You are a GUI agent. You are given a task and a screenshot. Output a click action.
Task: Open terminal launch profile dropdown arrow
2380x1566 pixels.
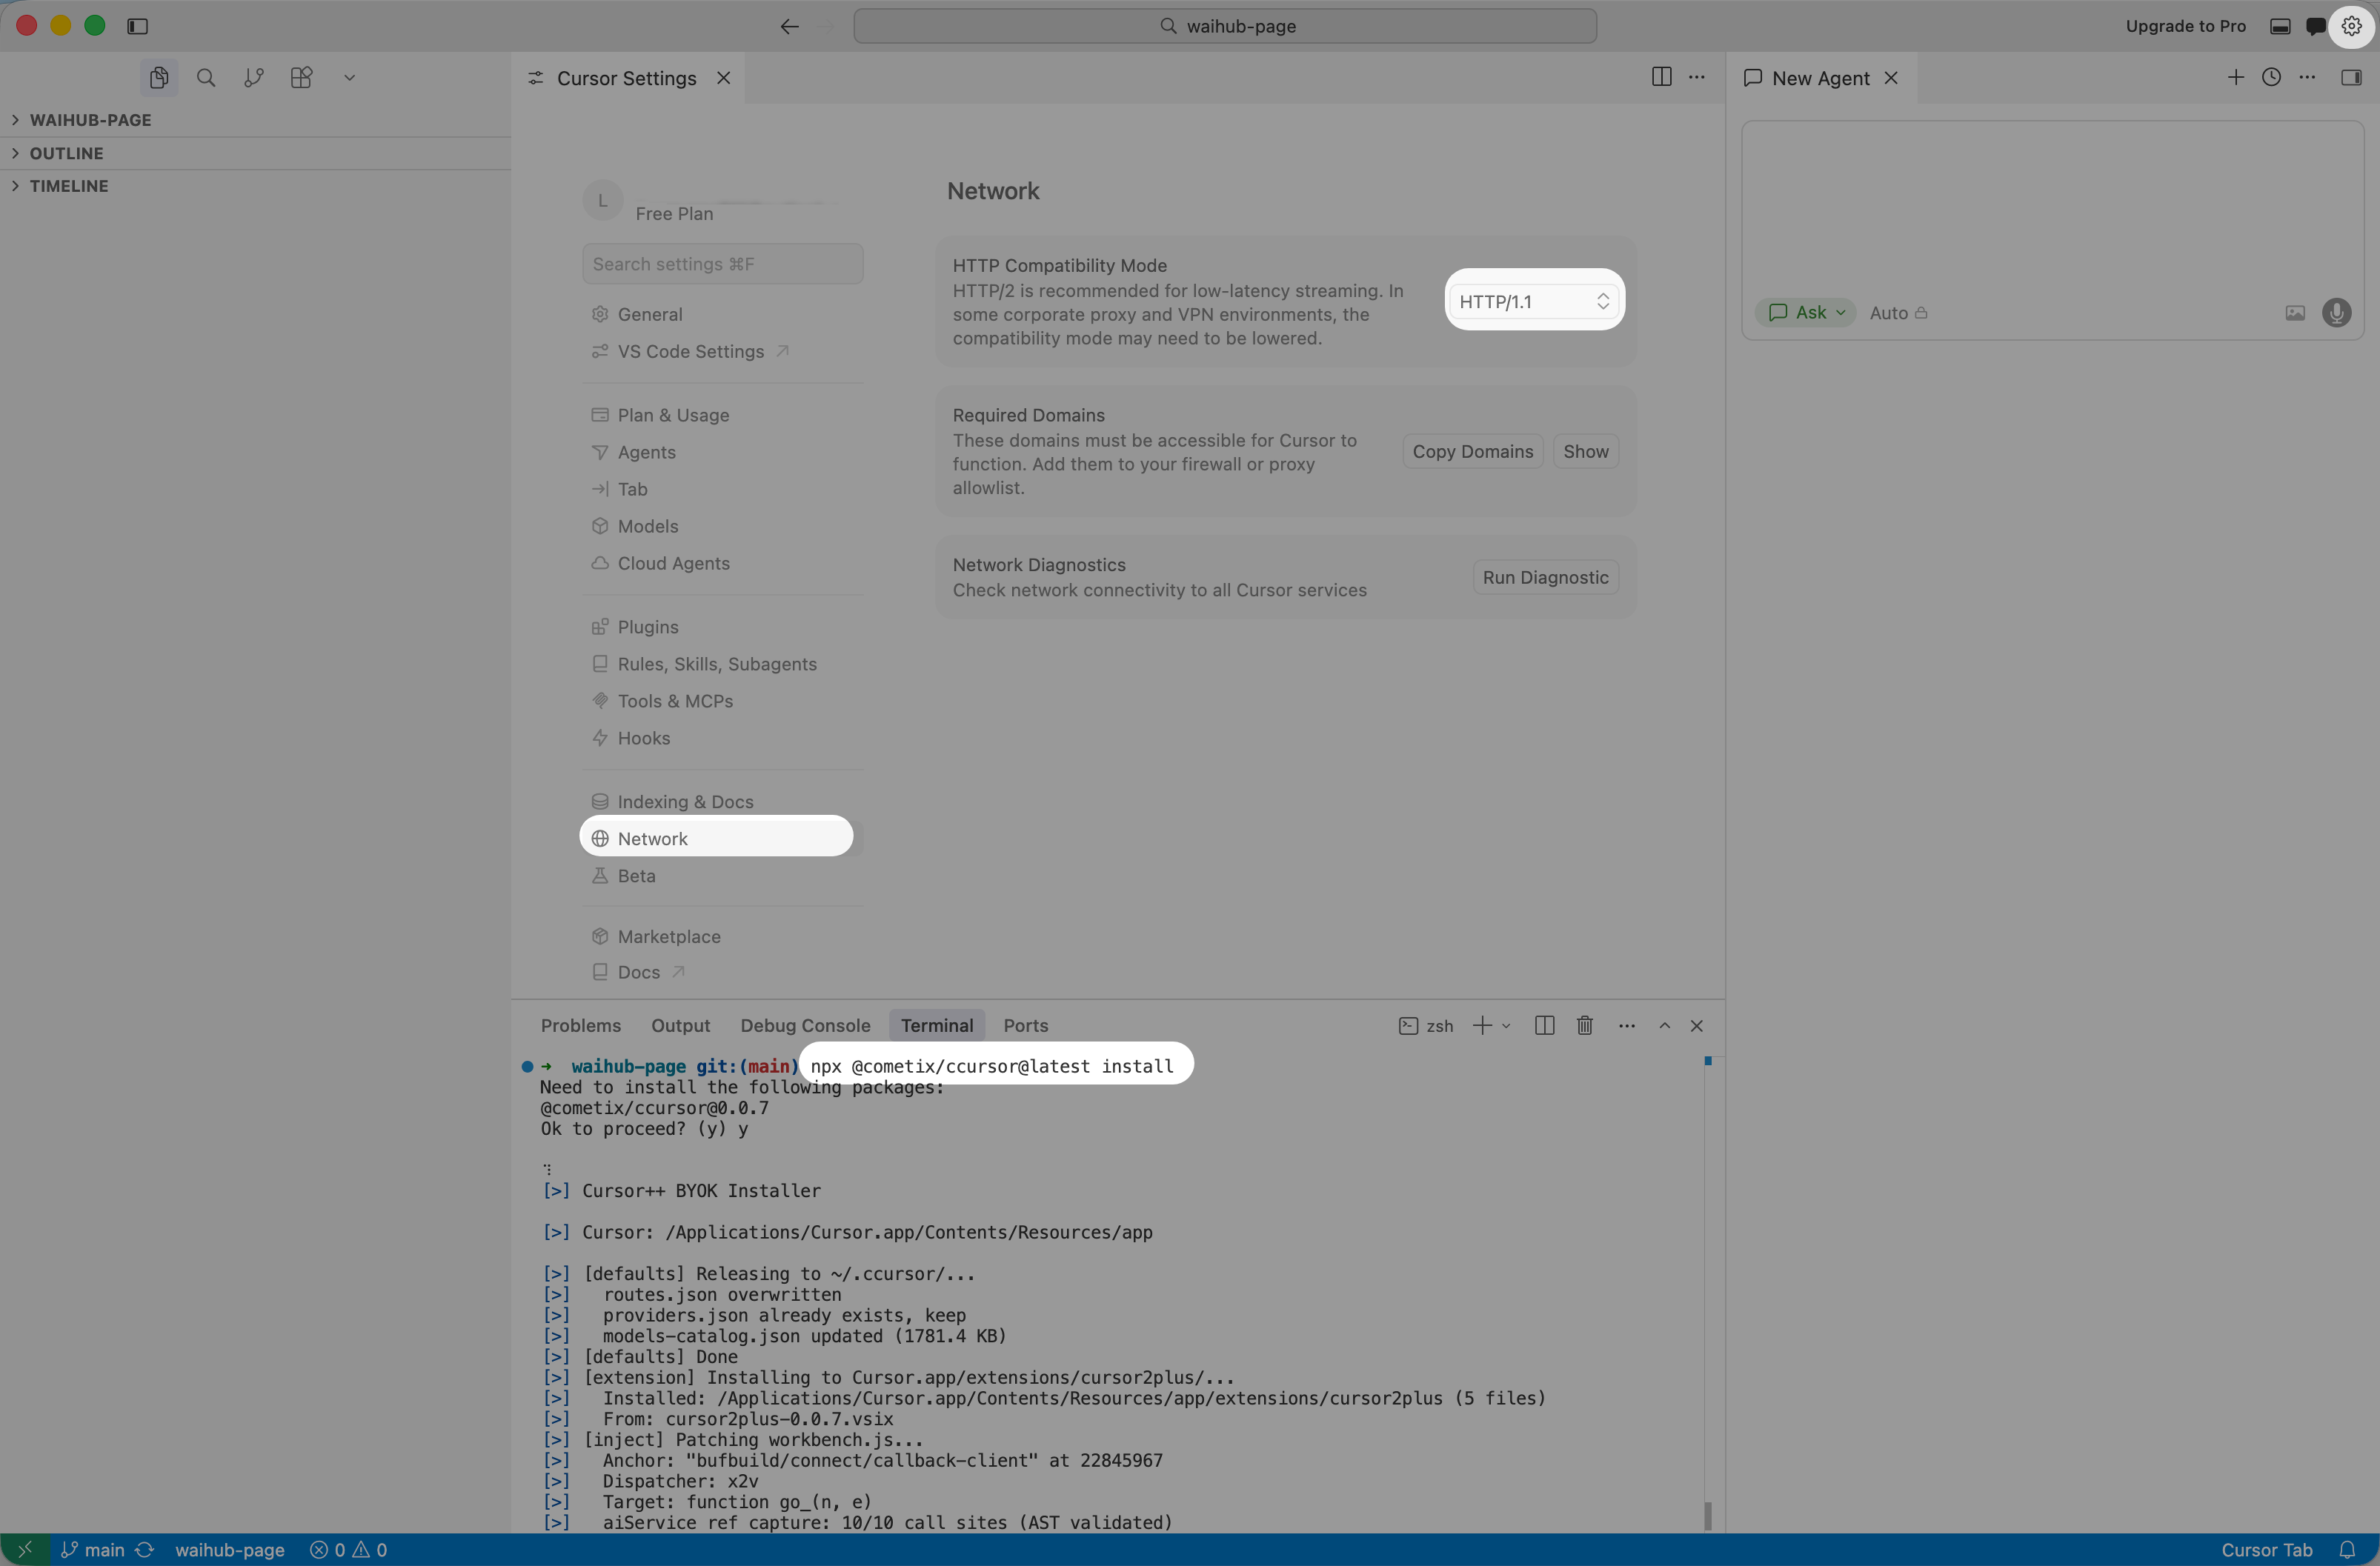[1506, 1026]
